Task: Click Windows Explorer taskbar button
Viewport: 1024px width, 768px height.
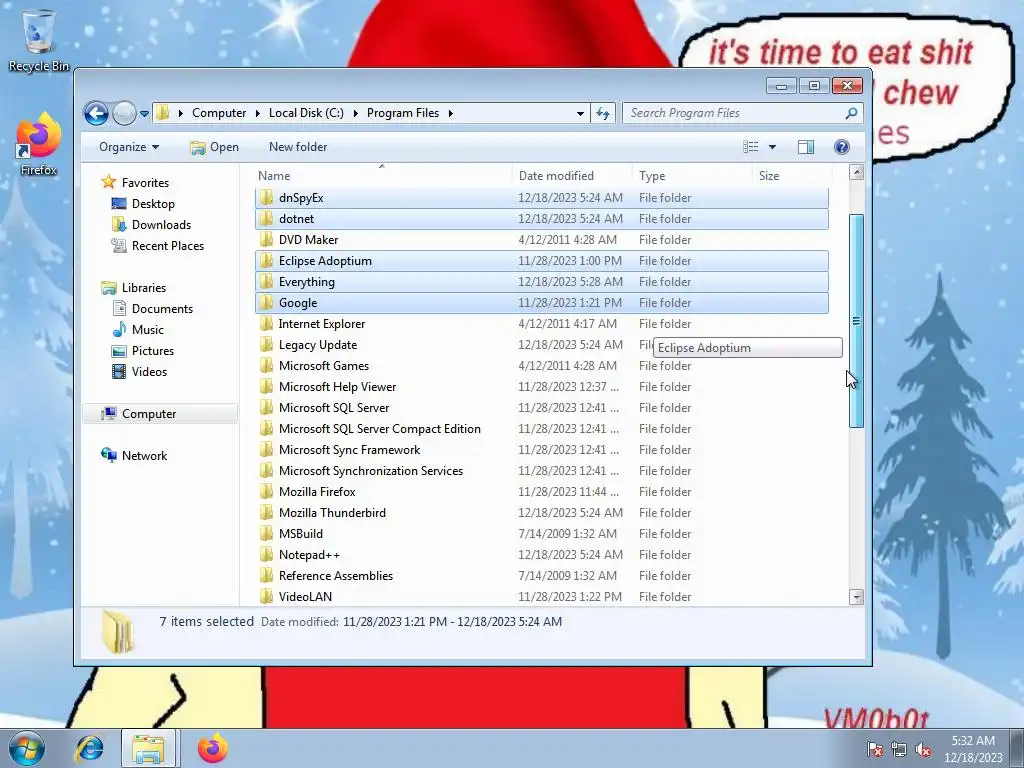Action: 148,748
